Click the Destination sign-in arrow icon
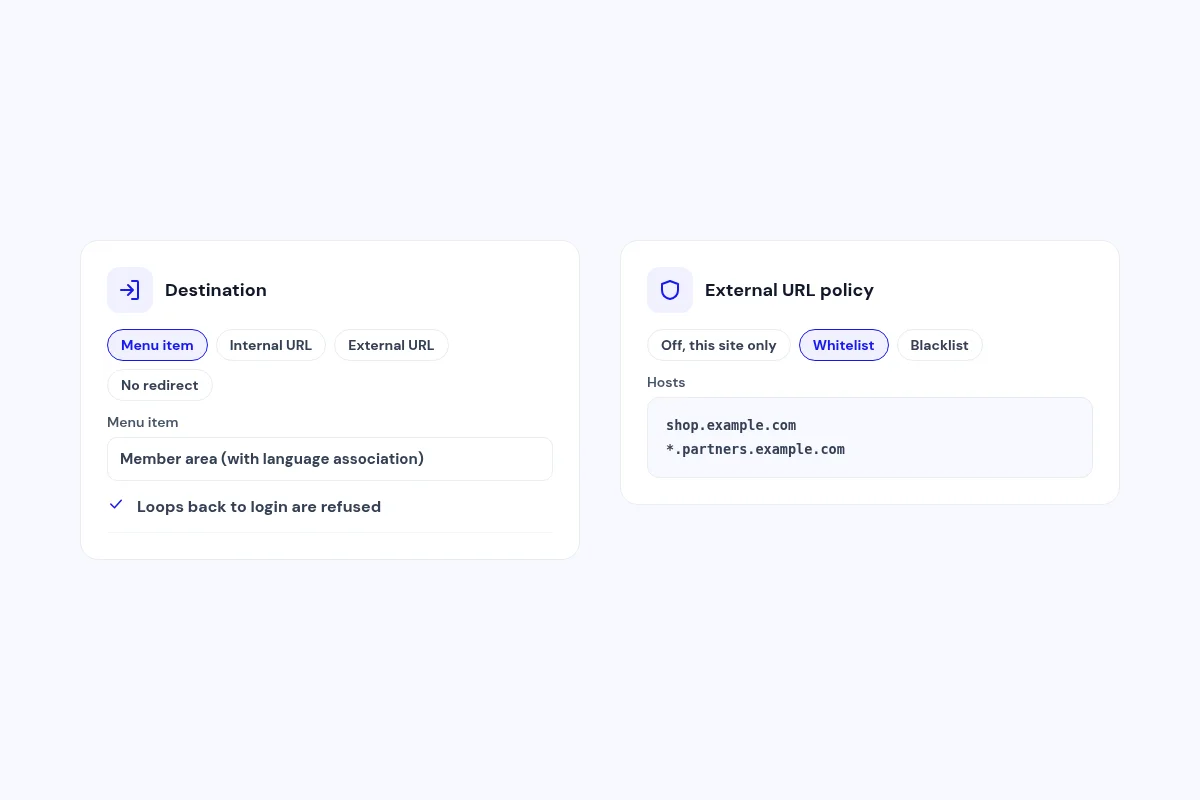 click(130, 290)
